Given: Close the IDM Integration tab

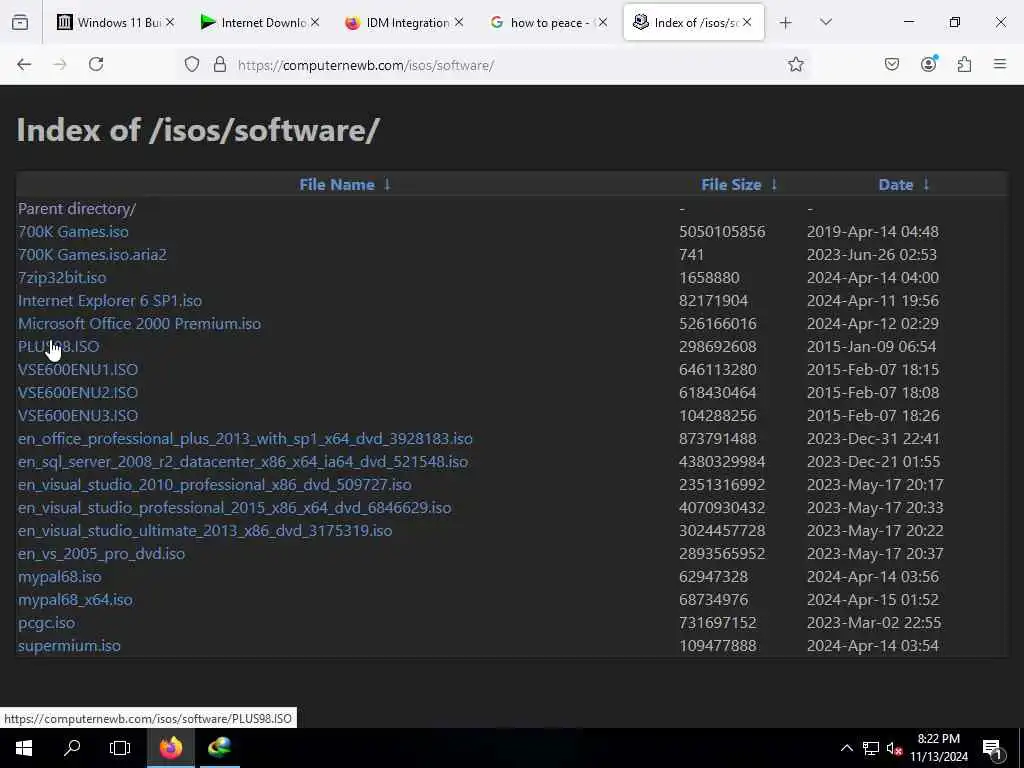Looking at the screenshot, I should coord(459,22).
